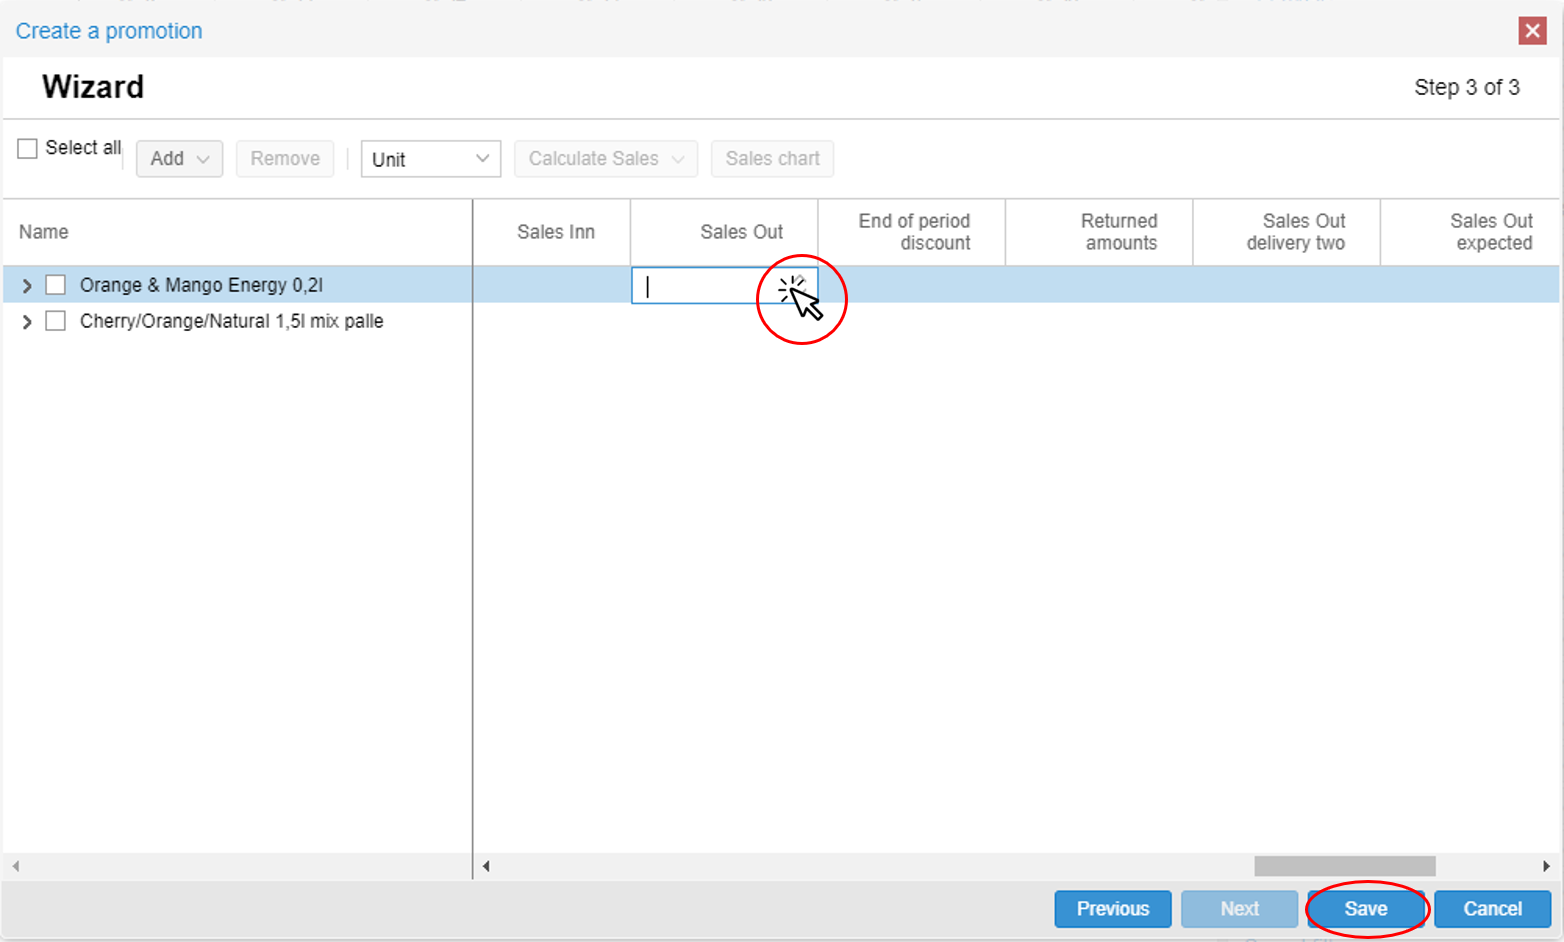Cancel the wizard
Screen dimensions: 1564x942
pos(1492,909)
